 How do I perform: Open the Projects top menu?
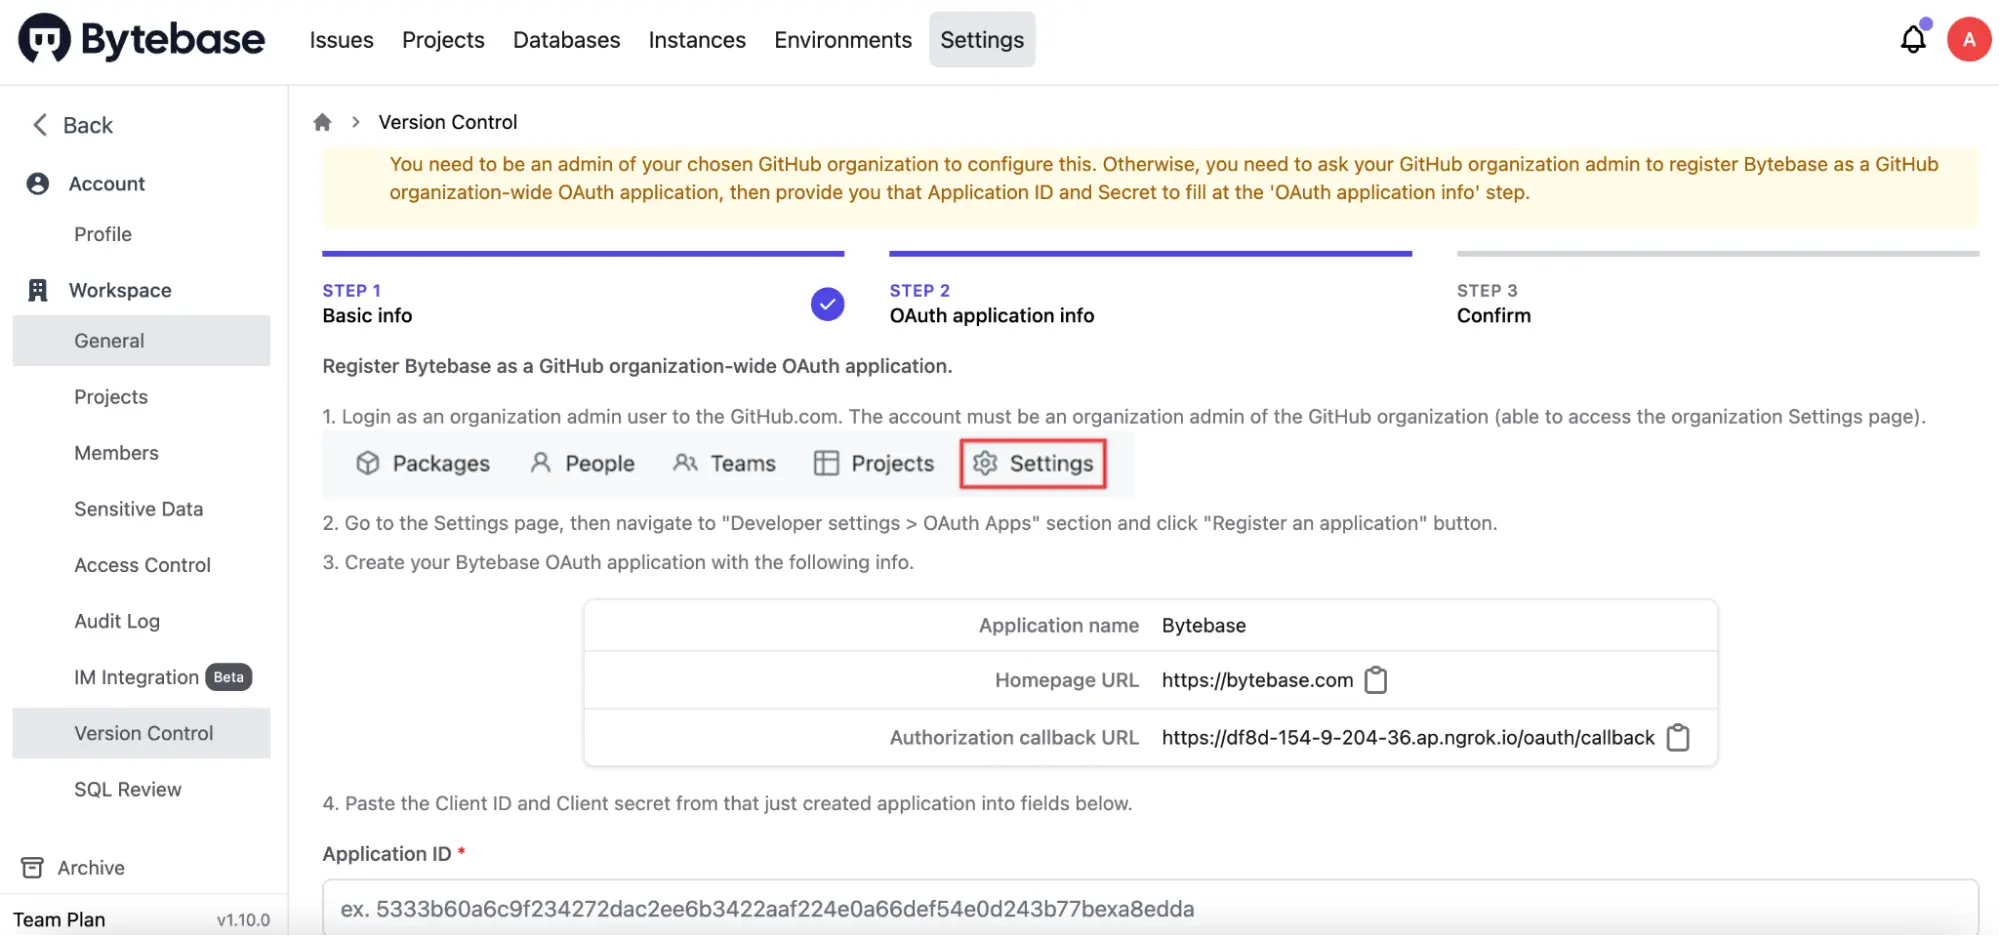443,40
